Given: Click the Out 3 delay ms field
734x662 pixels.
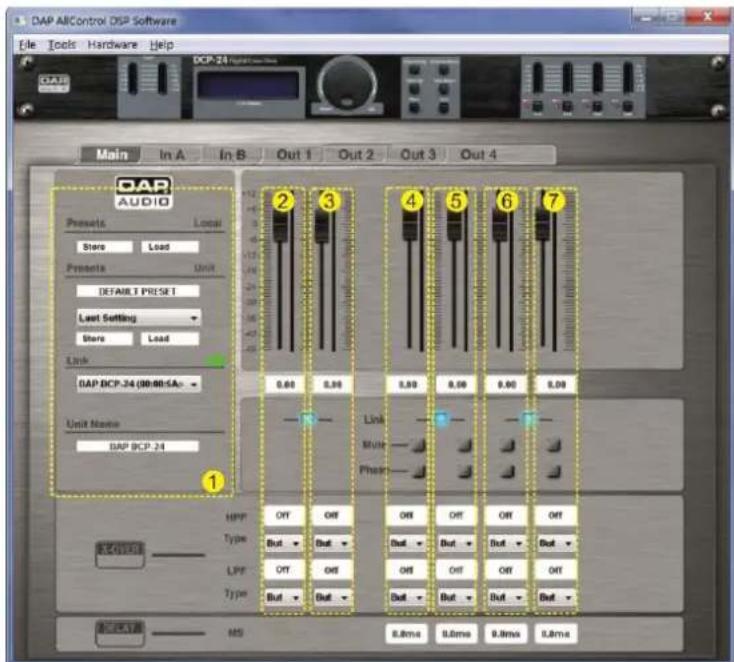Looking at the screenshot, I should [x=506, y=634].
